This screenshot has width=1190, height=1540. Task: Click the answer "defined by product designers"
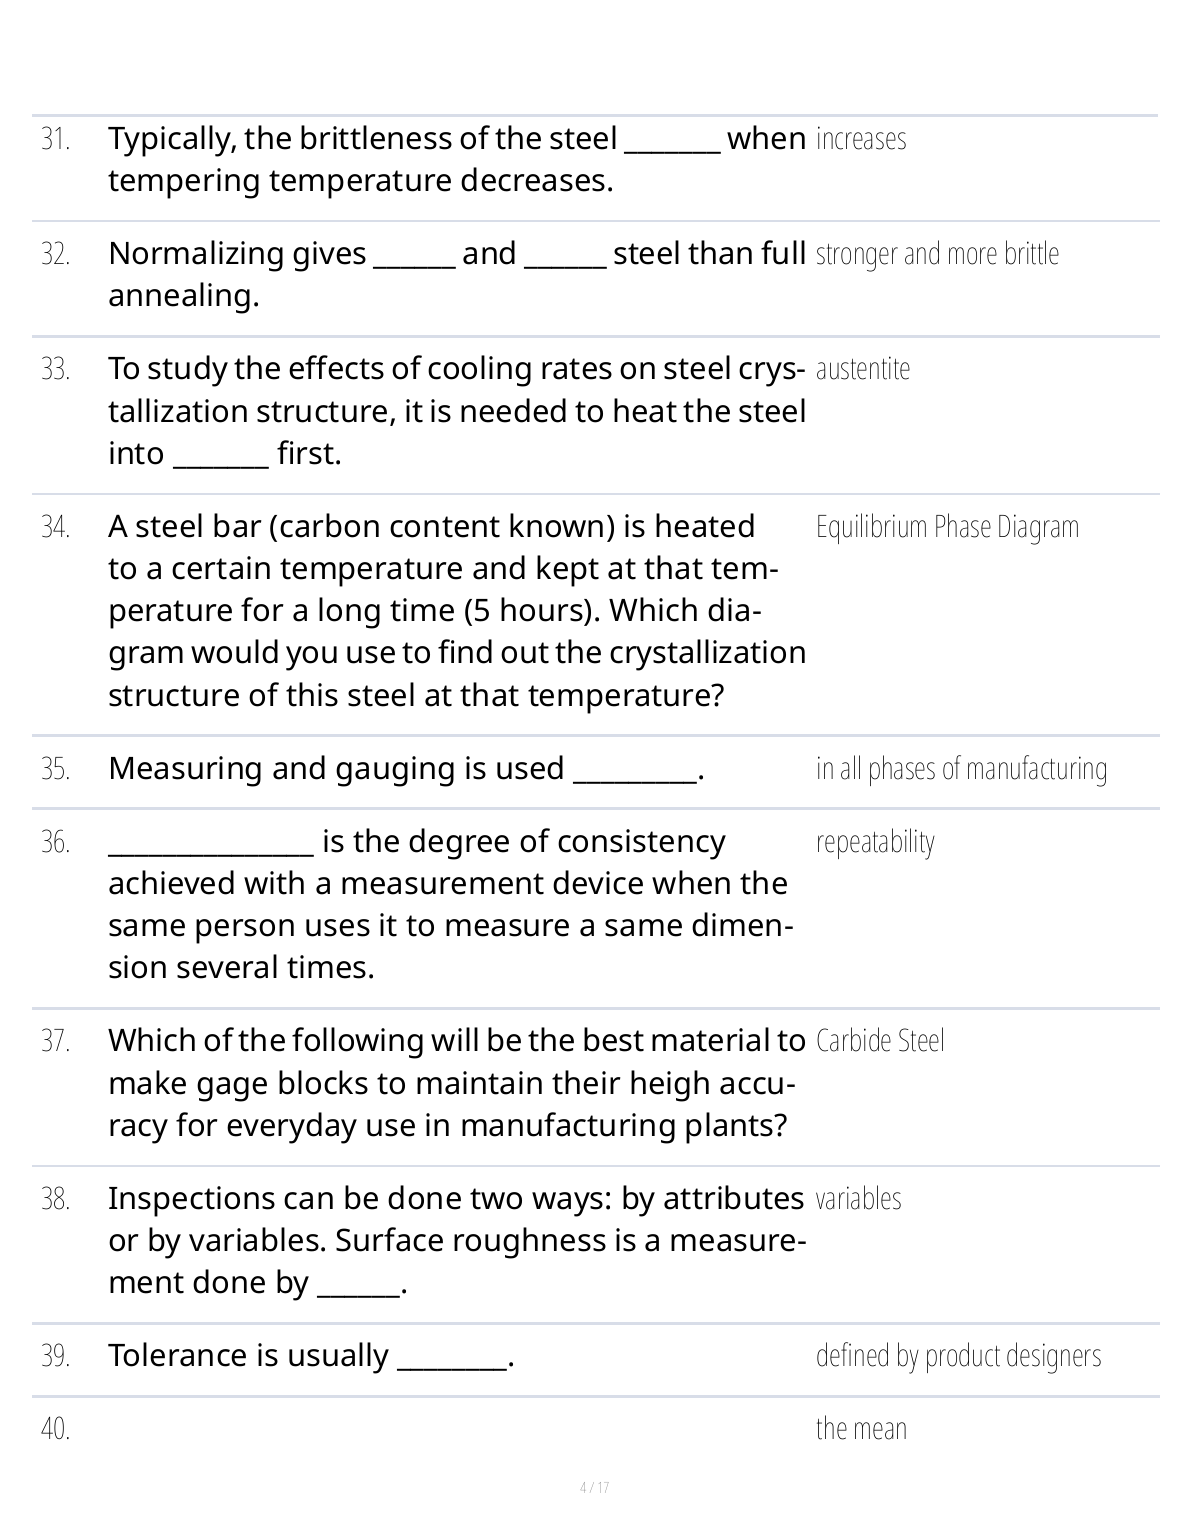958,1356
